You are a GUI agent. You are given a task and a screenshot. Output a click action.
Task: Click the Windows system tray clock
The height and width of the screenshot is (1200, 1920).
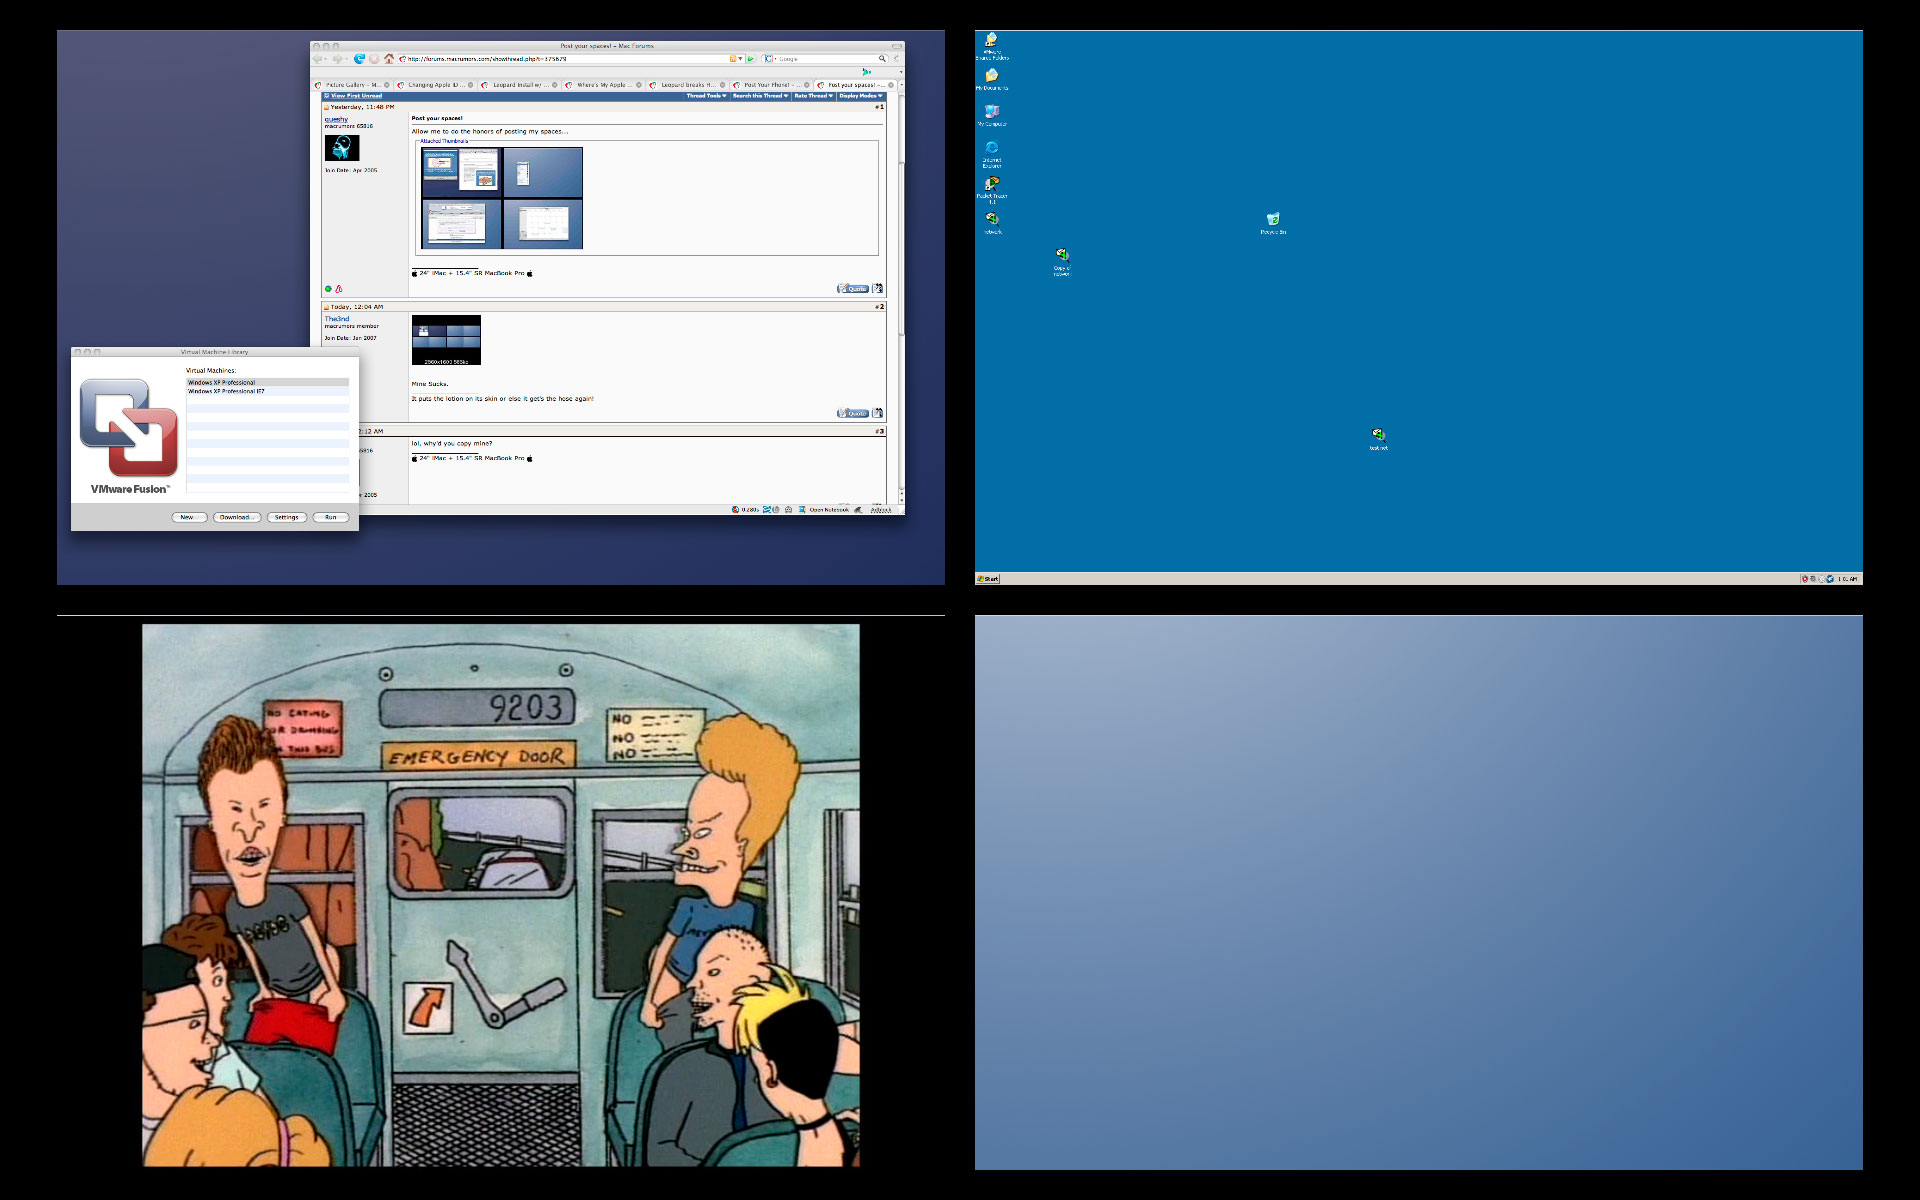(x=1848, y=579)
